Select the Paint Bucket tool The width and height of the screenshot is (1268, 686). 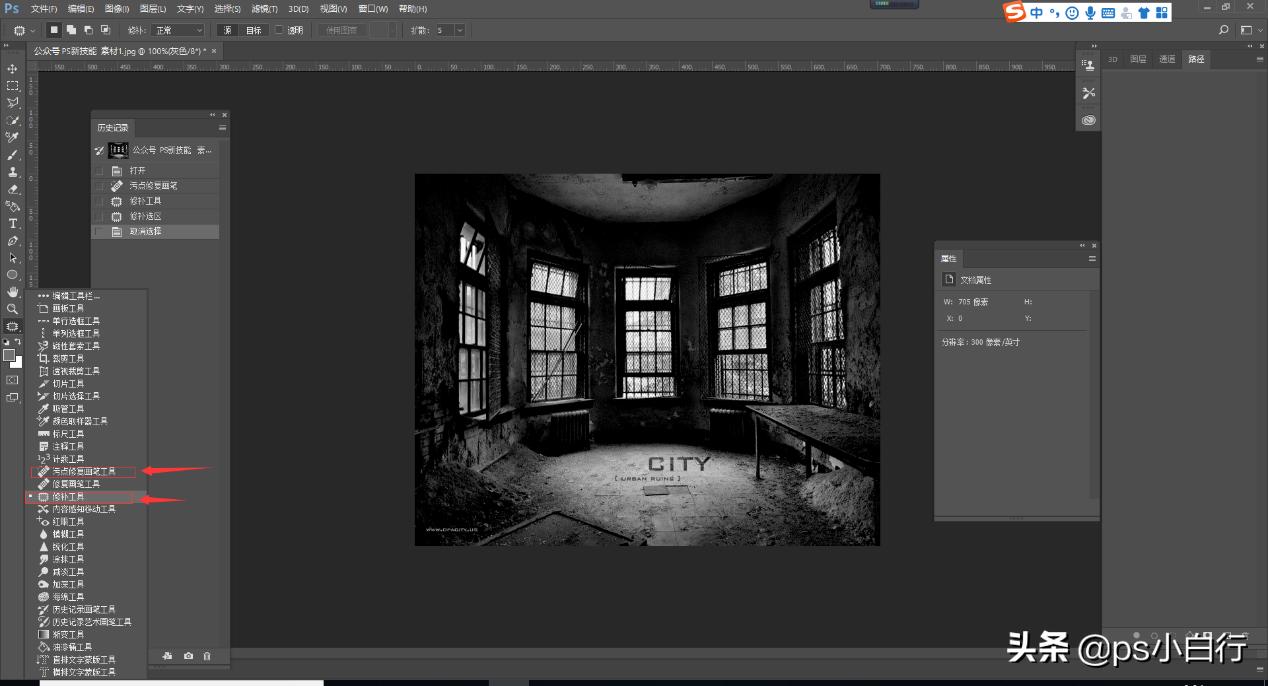(13, 206)
